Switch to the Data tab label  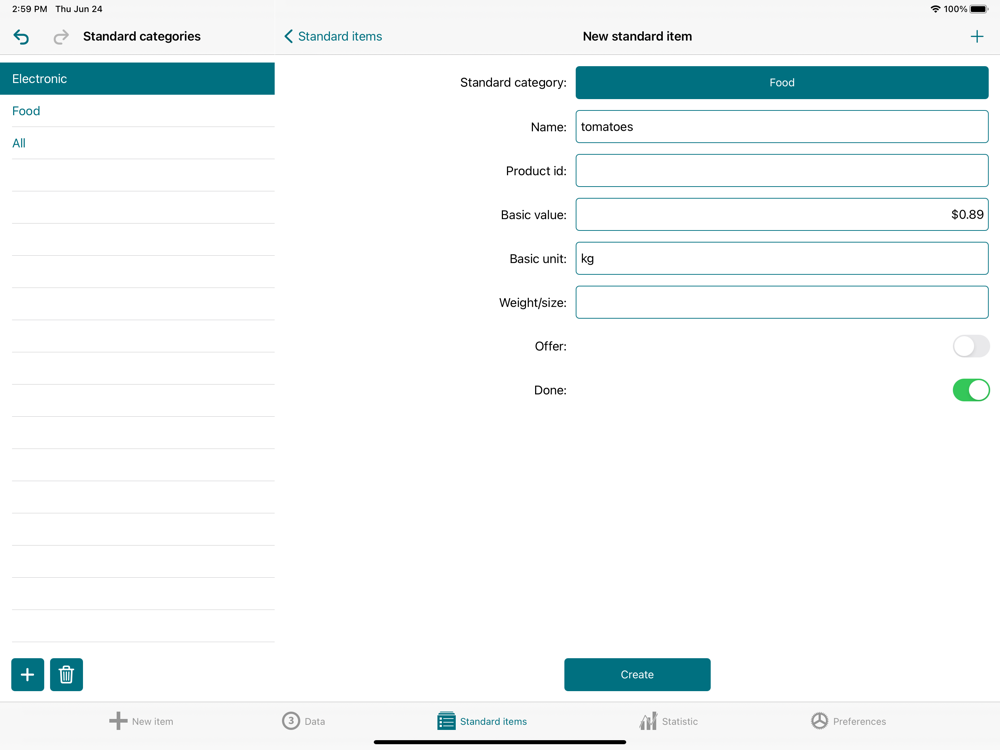coord(314,721)
